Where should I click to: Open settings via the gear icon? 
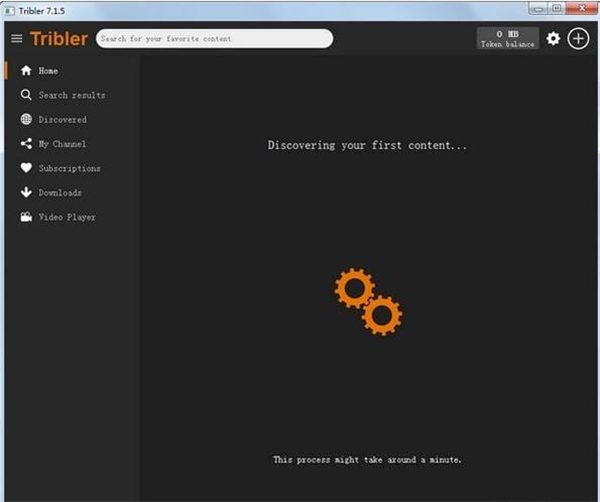[553, 39]
